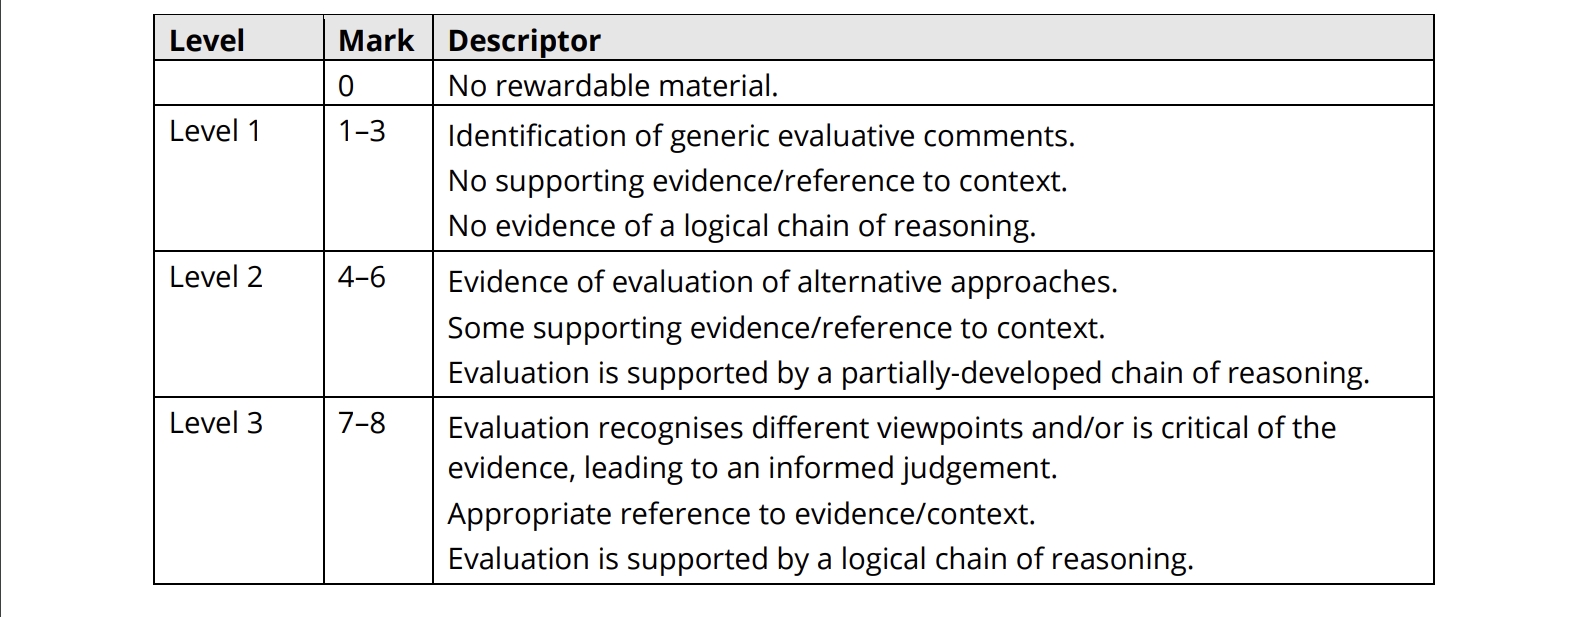Click the "Descriptor" column header
The height and width of the screenshot is (617, 1587).
tap(524, 41)
